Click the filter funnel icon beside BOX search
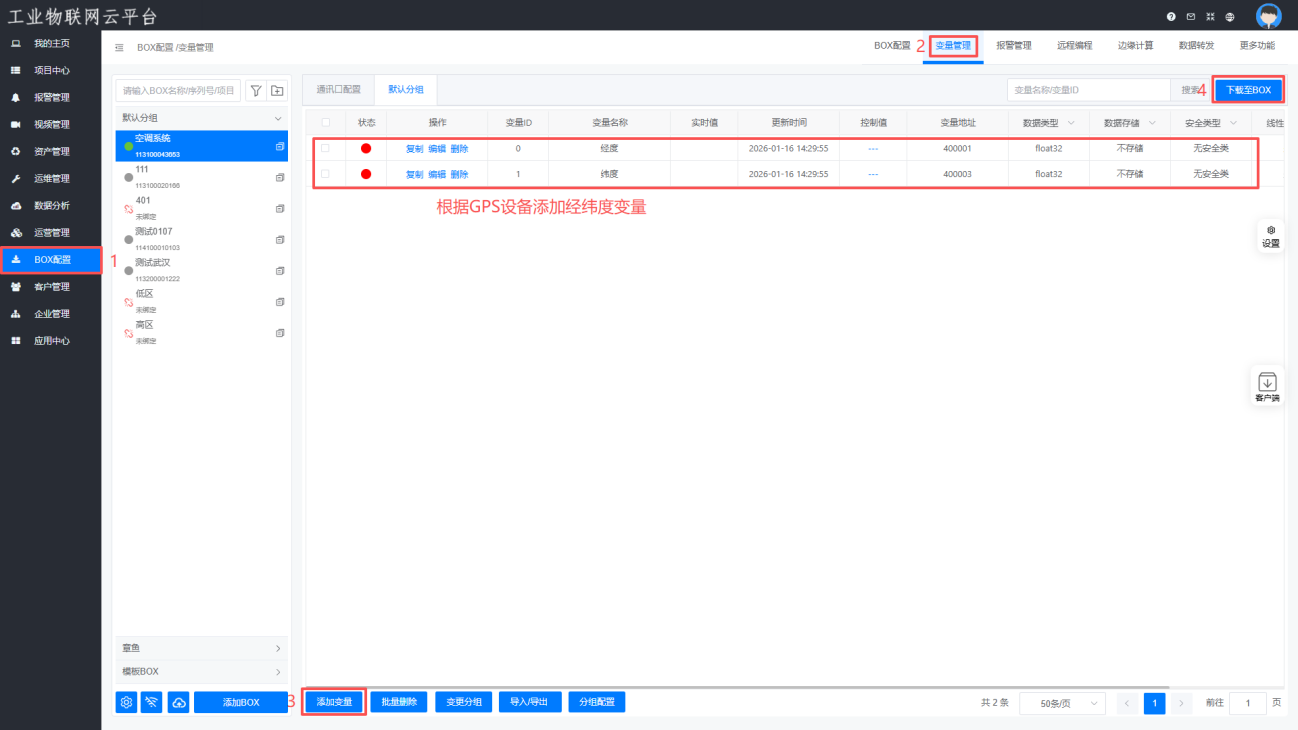1298x730 pixels. (x=256, y=91)
